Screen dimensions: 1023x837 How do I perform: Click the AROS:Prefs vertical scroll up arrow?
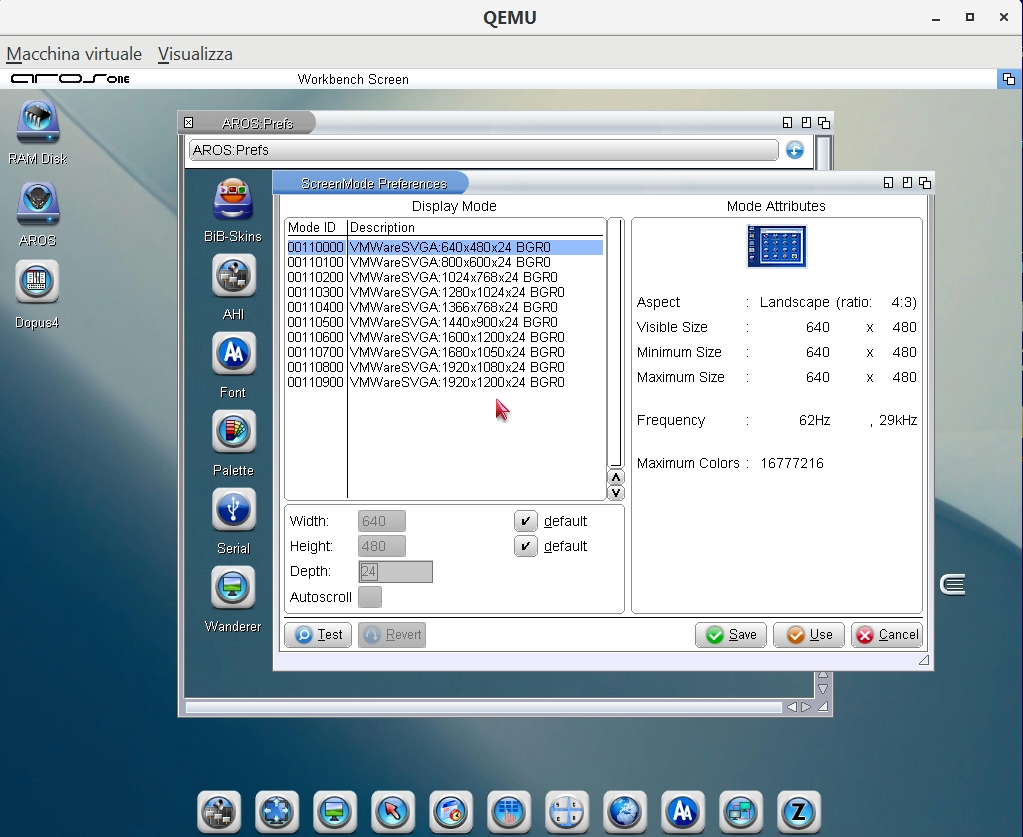(x=823, y=675)
